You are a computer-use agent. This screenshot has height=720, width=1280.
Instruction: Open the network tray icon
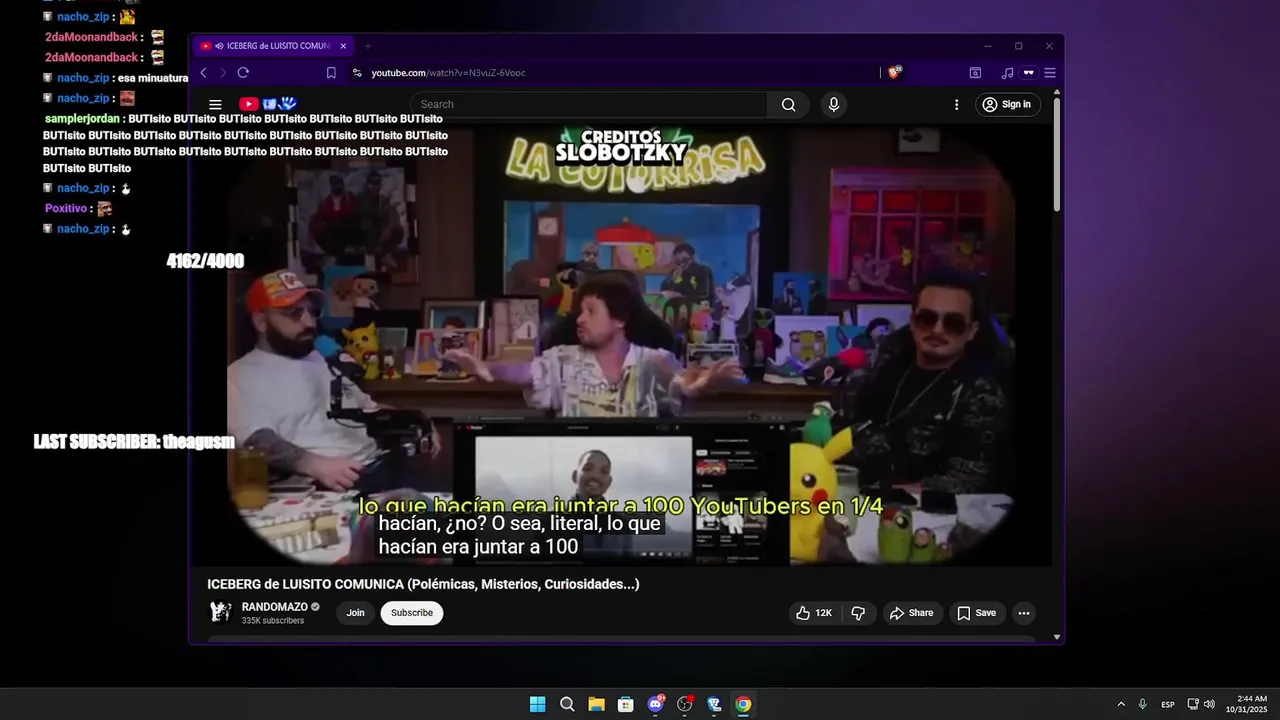(x=1193, y=704)
